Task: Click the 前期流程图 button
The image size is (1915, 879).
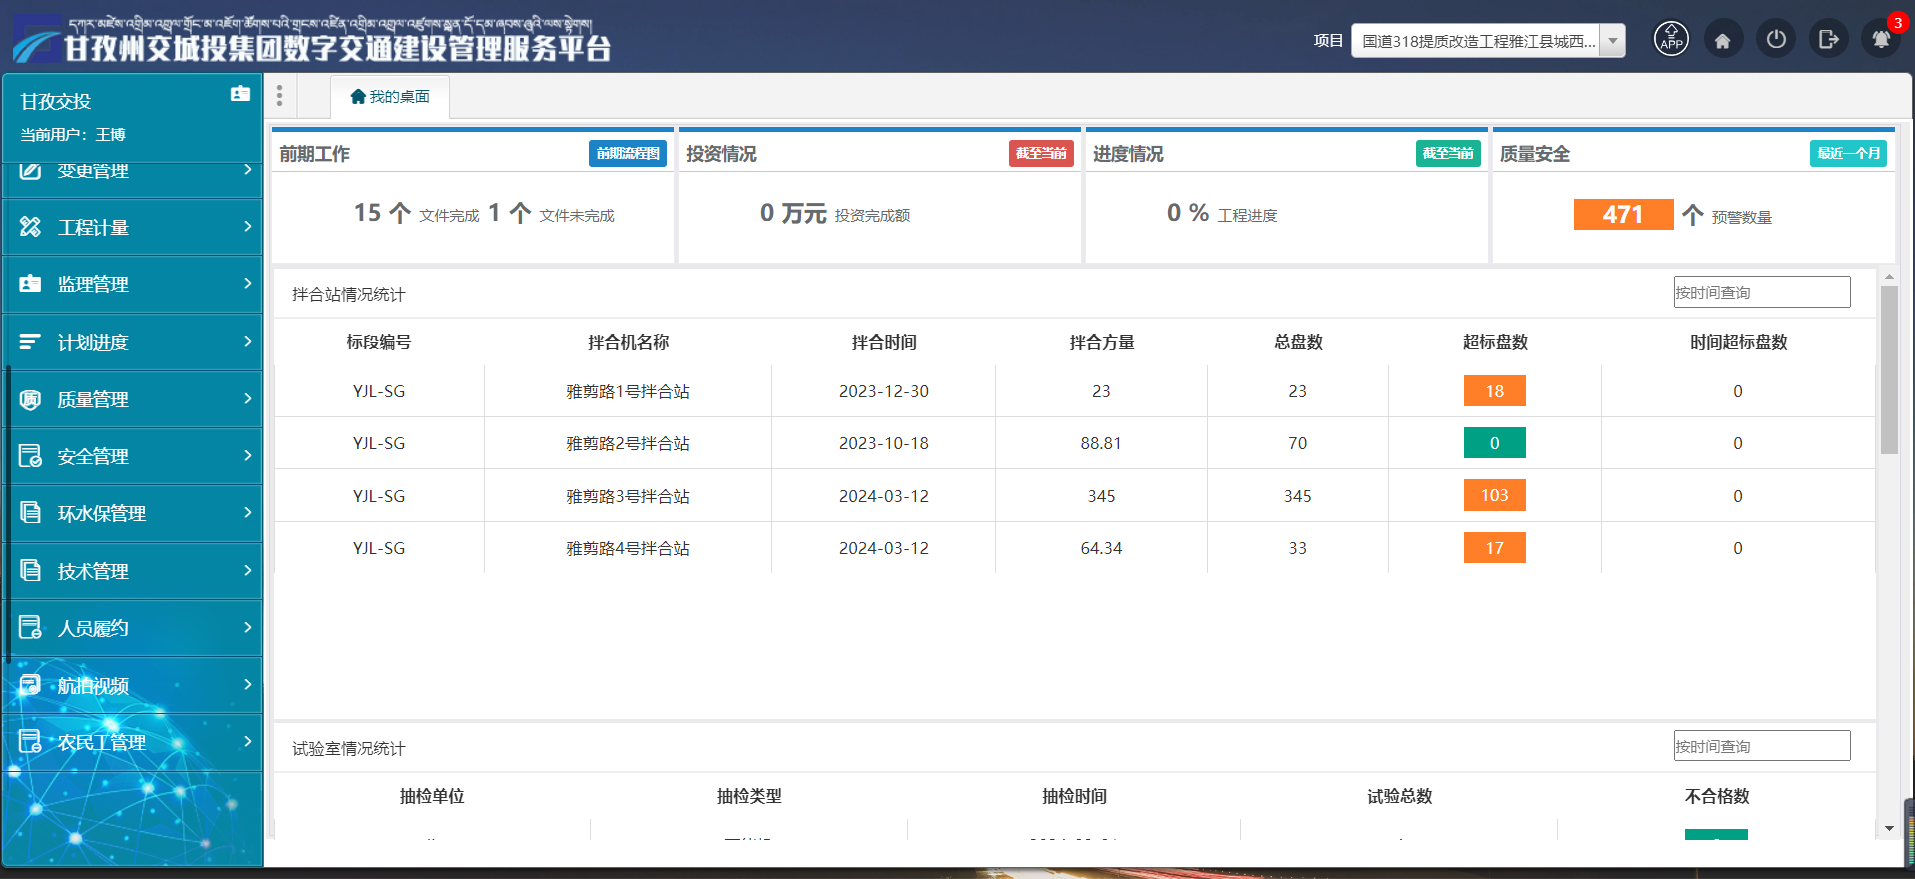Action: (x=628, y=153)
